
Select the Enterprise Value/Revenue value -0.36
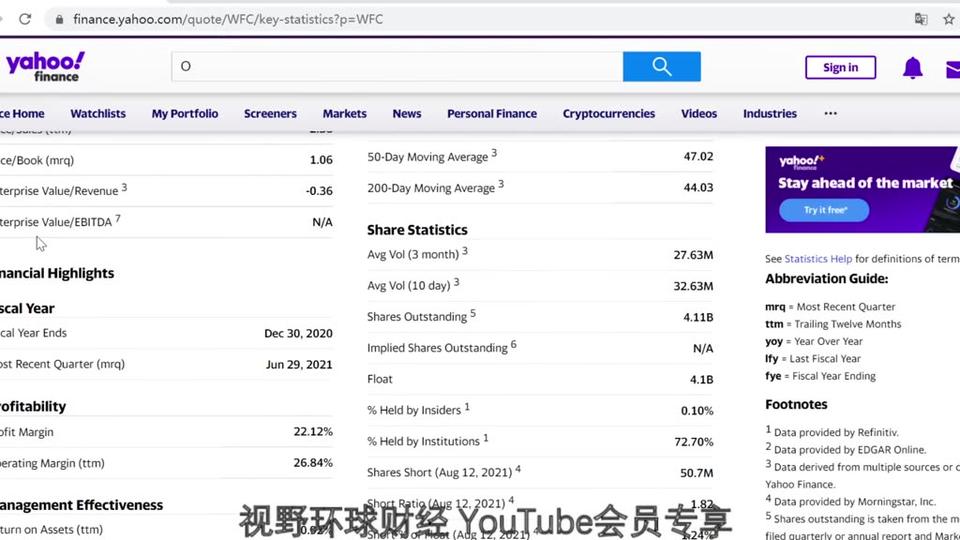pyautogui.click(x=319, y=191)
